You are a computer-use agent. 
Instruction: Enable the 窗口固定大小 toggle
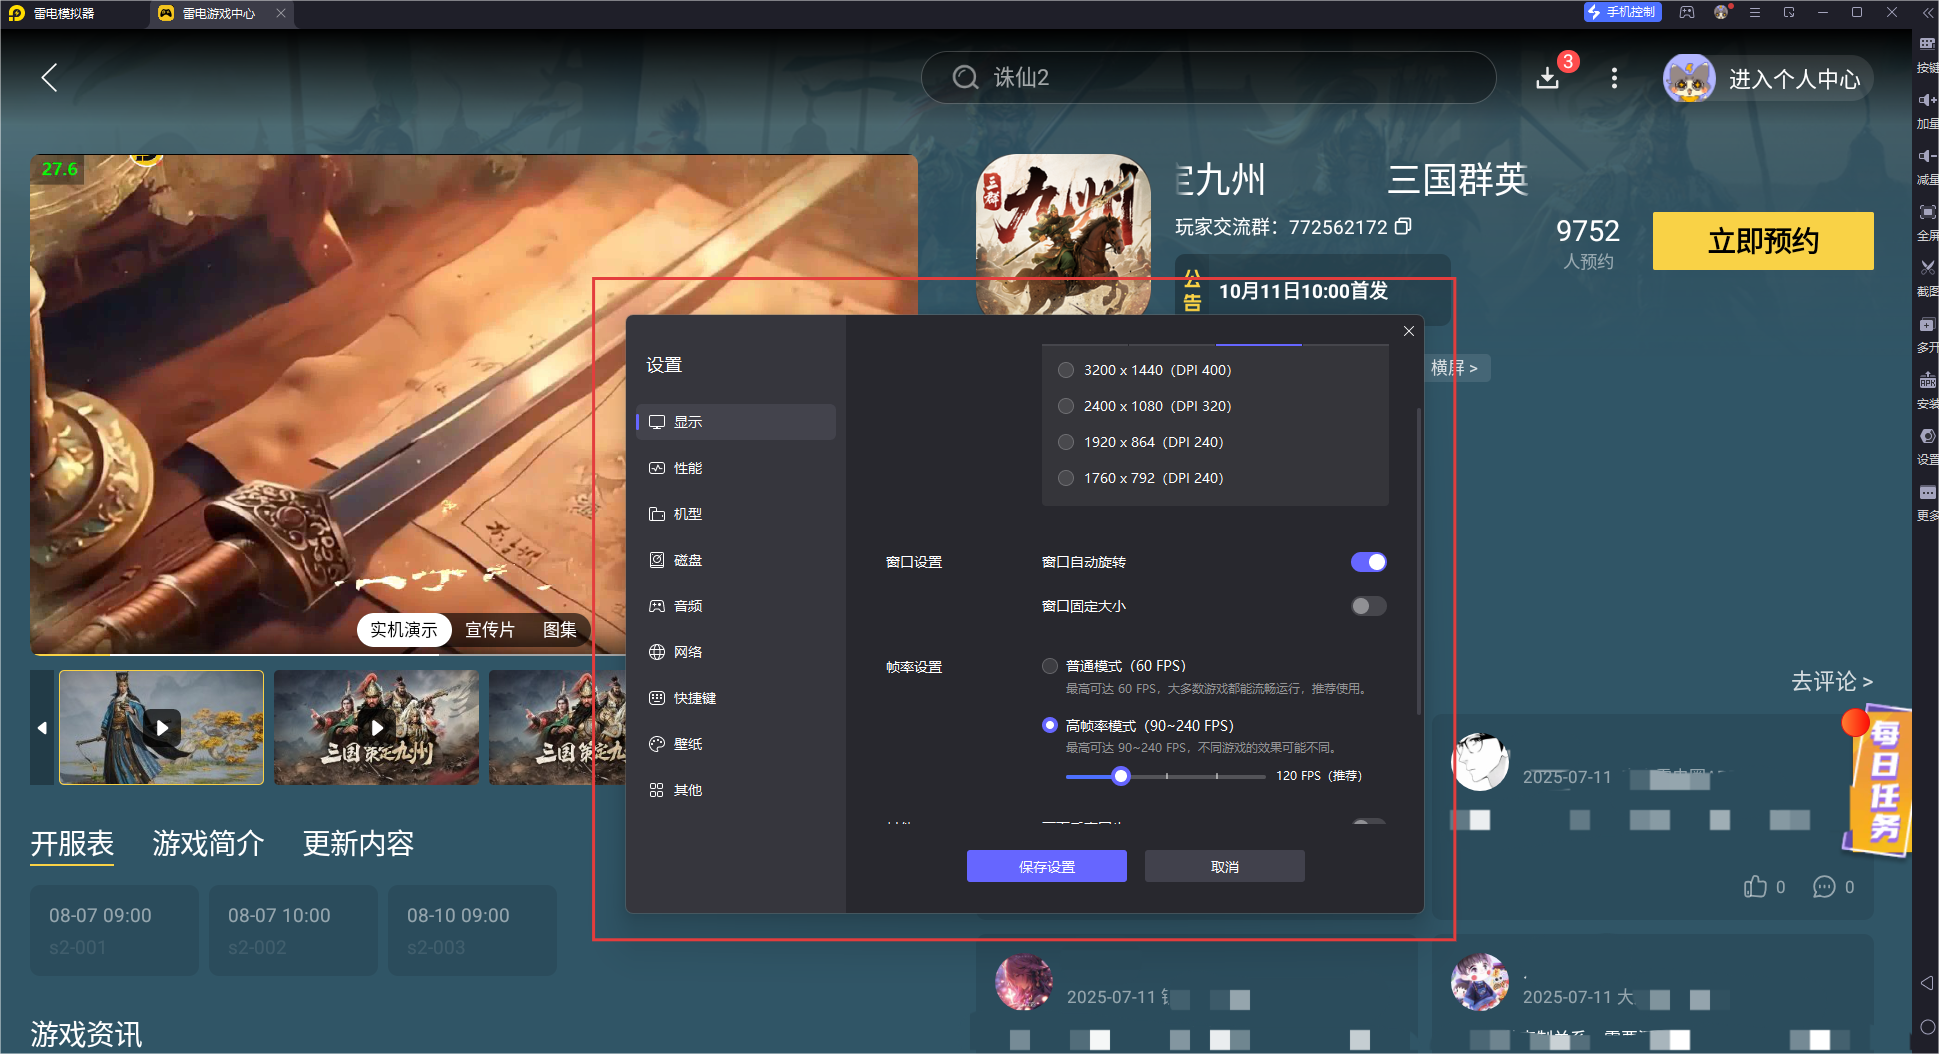(1368, 606)
